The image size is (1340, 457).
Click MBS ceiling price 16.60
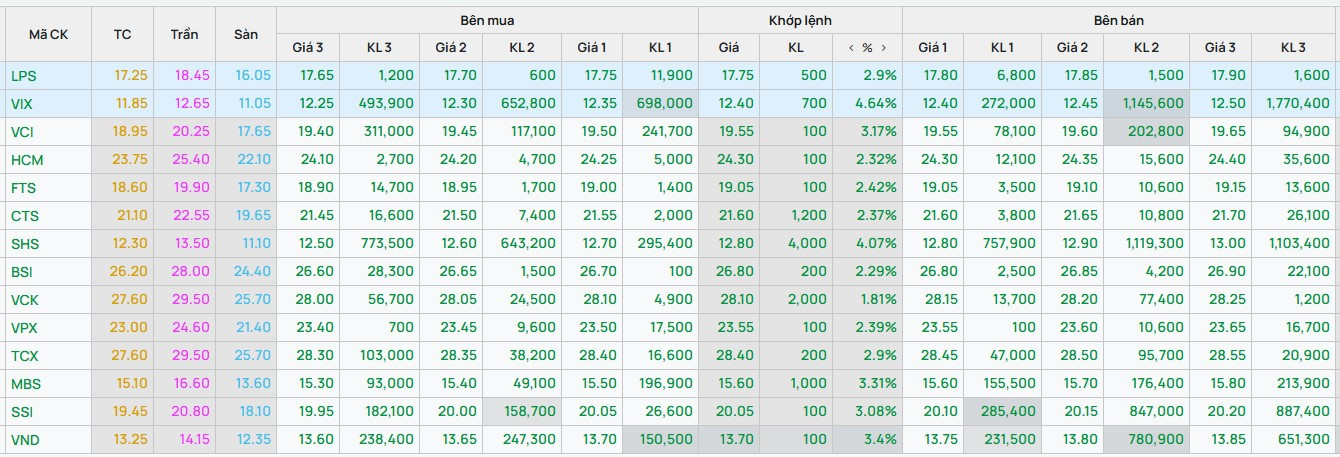coord(193,384)
